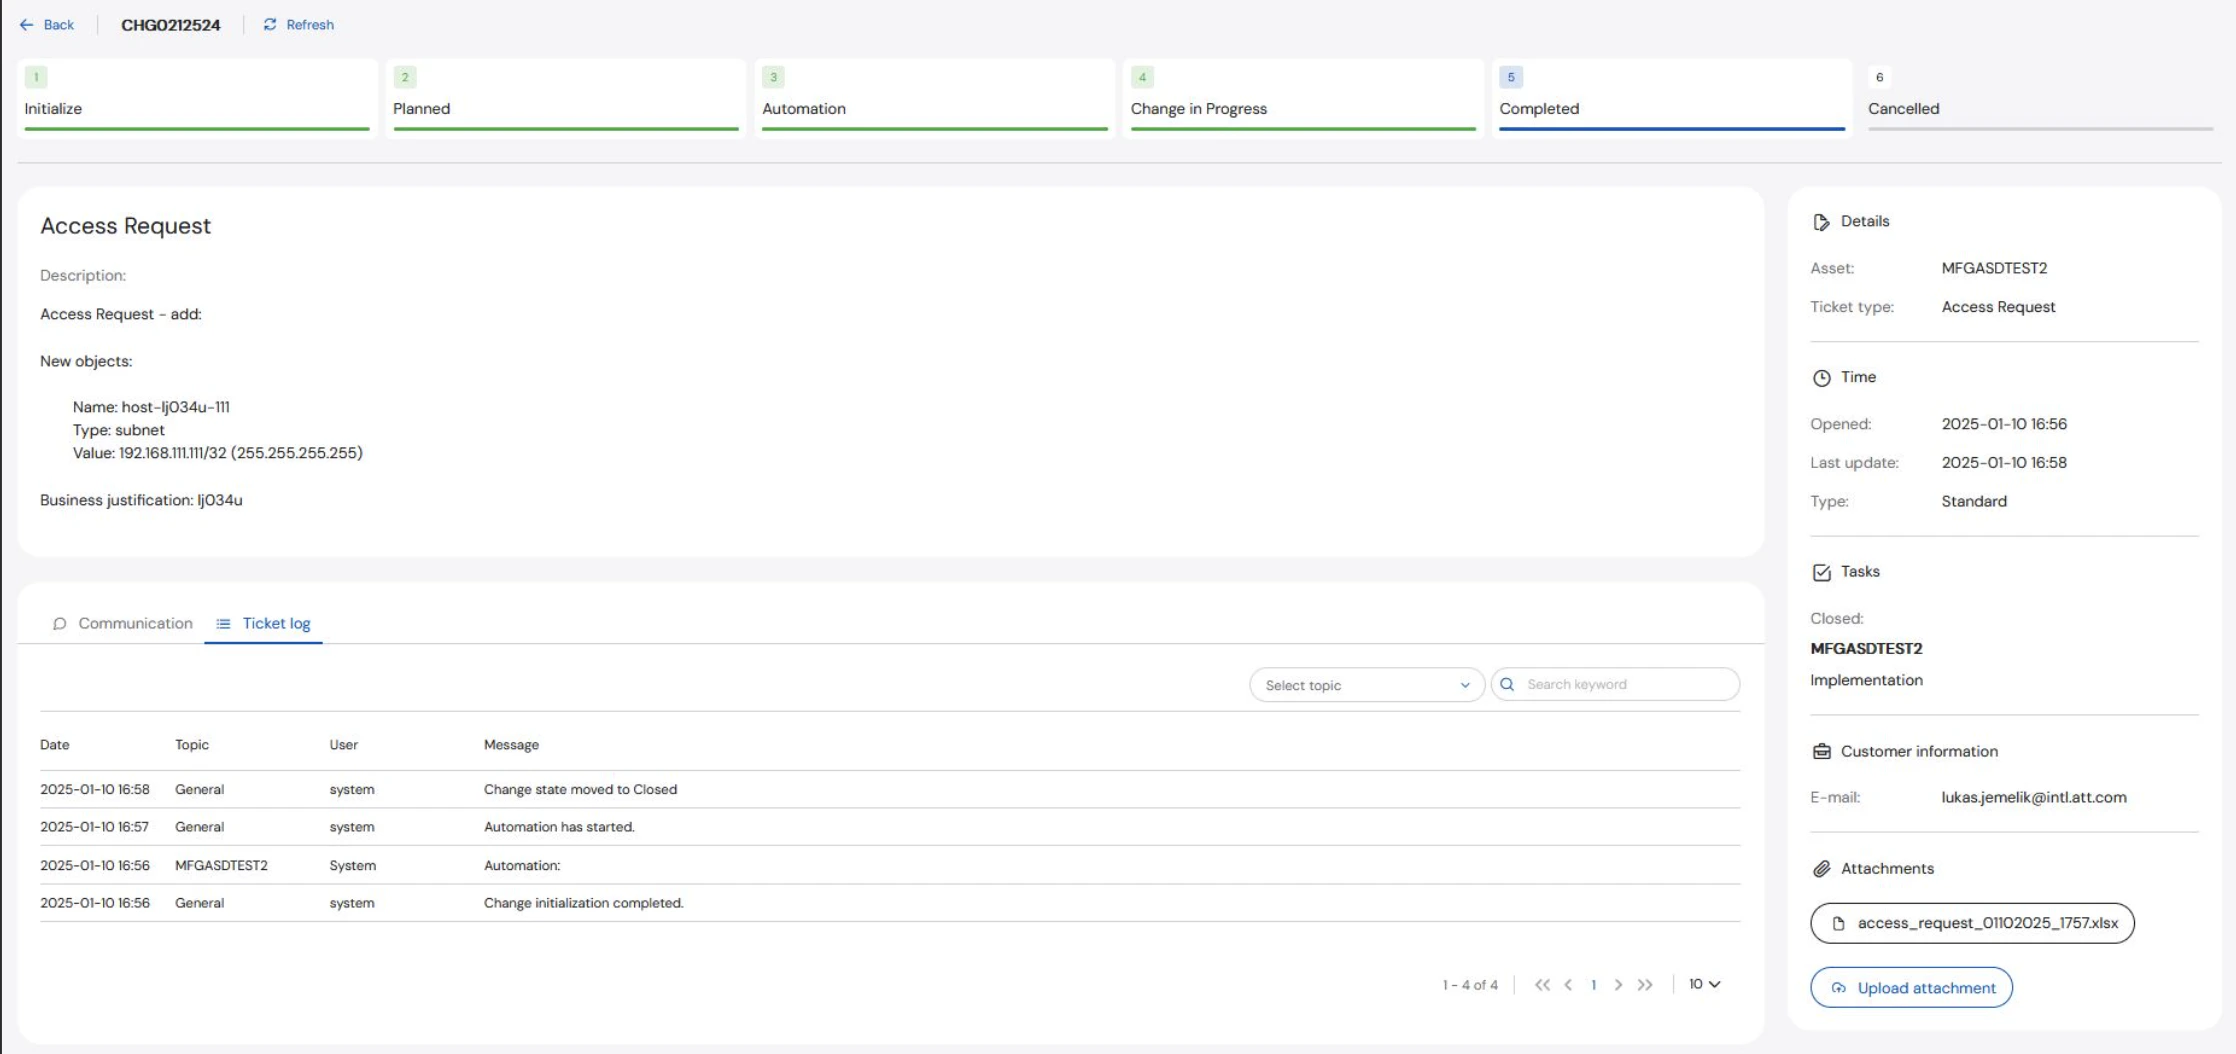Switch to the Communication tab
Viewport: 2236px width, 1054px height.
point(123,624)
